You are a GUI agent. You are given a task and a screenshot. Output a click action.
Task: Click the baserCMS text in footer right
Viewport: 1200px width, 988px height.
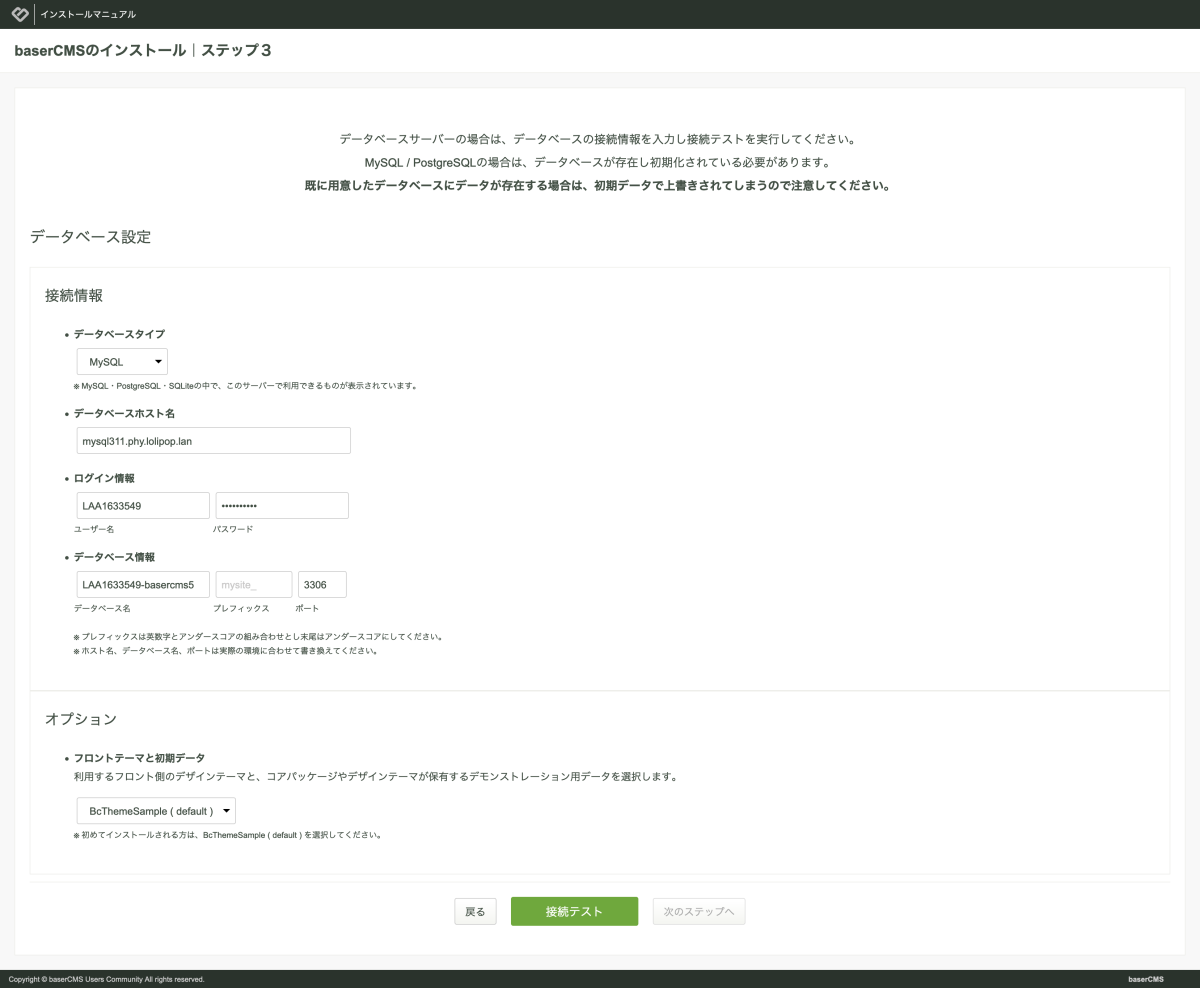click(1145, 979)
